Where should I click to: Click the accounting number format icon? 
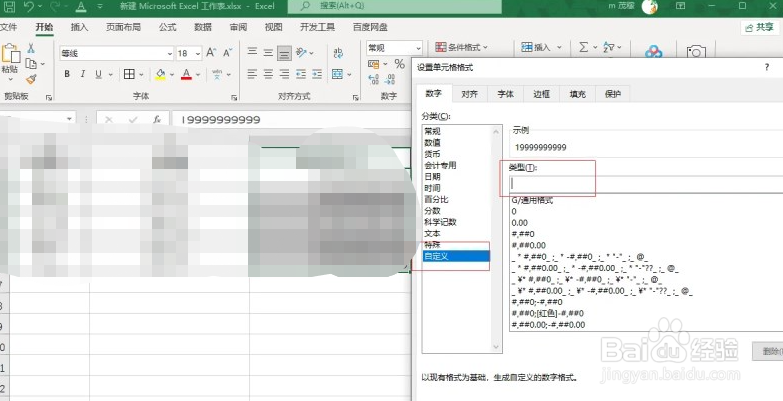[x=373, y=64]
